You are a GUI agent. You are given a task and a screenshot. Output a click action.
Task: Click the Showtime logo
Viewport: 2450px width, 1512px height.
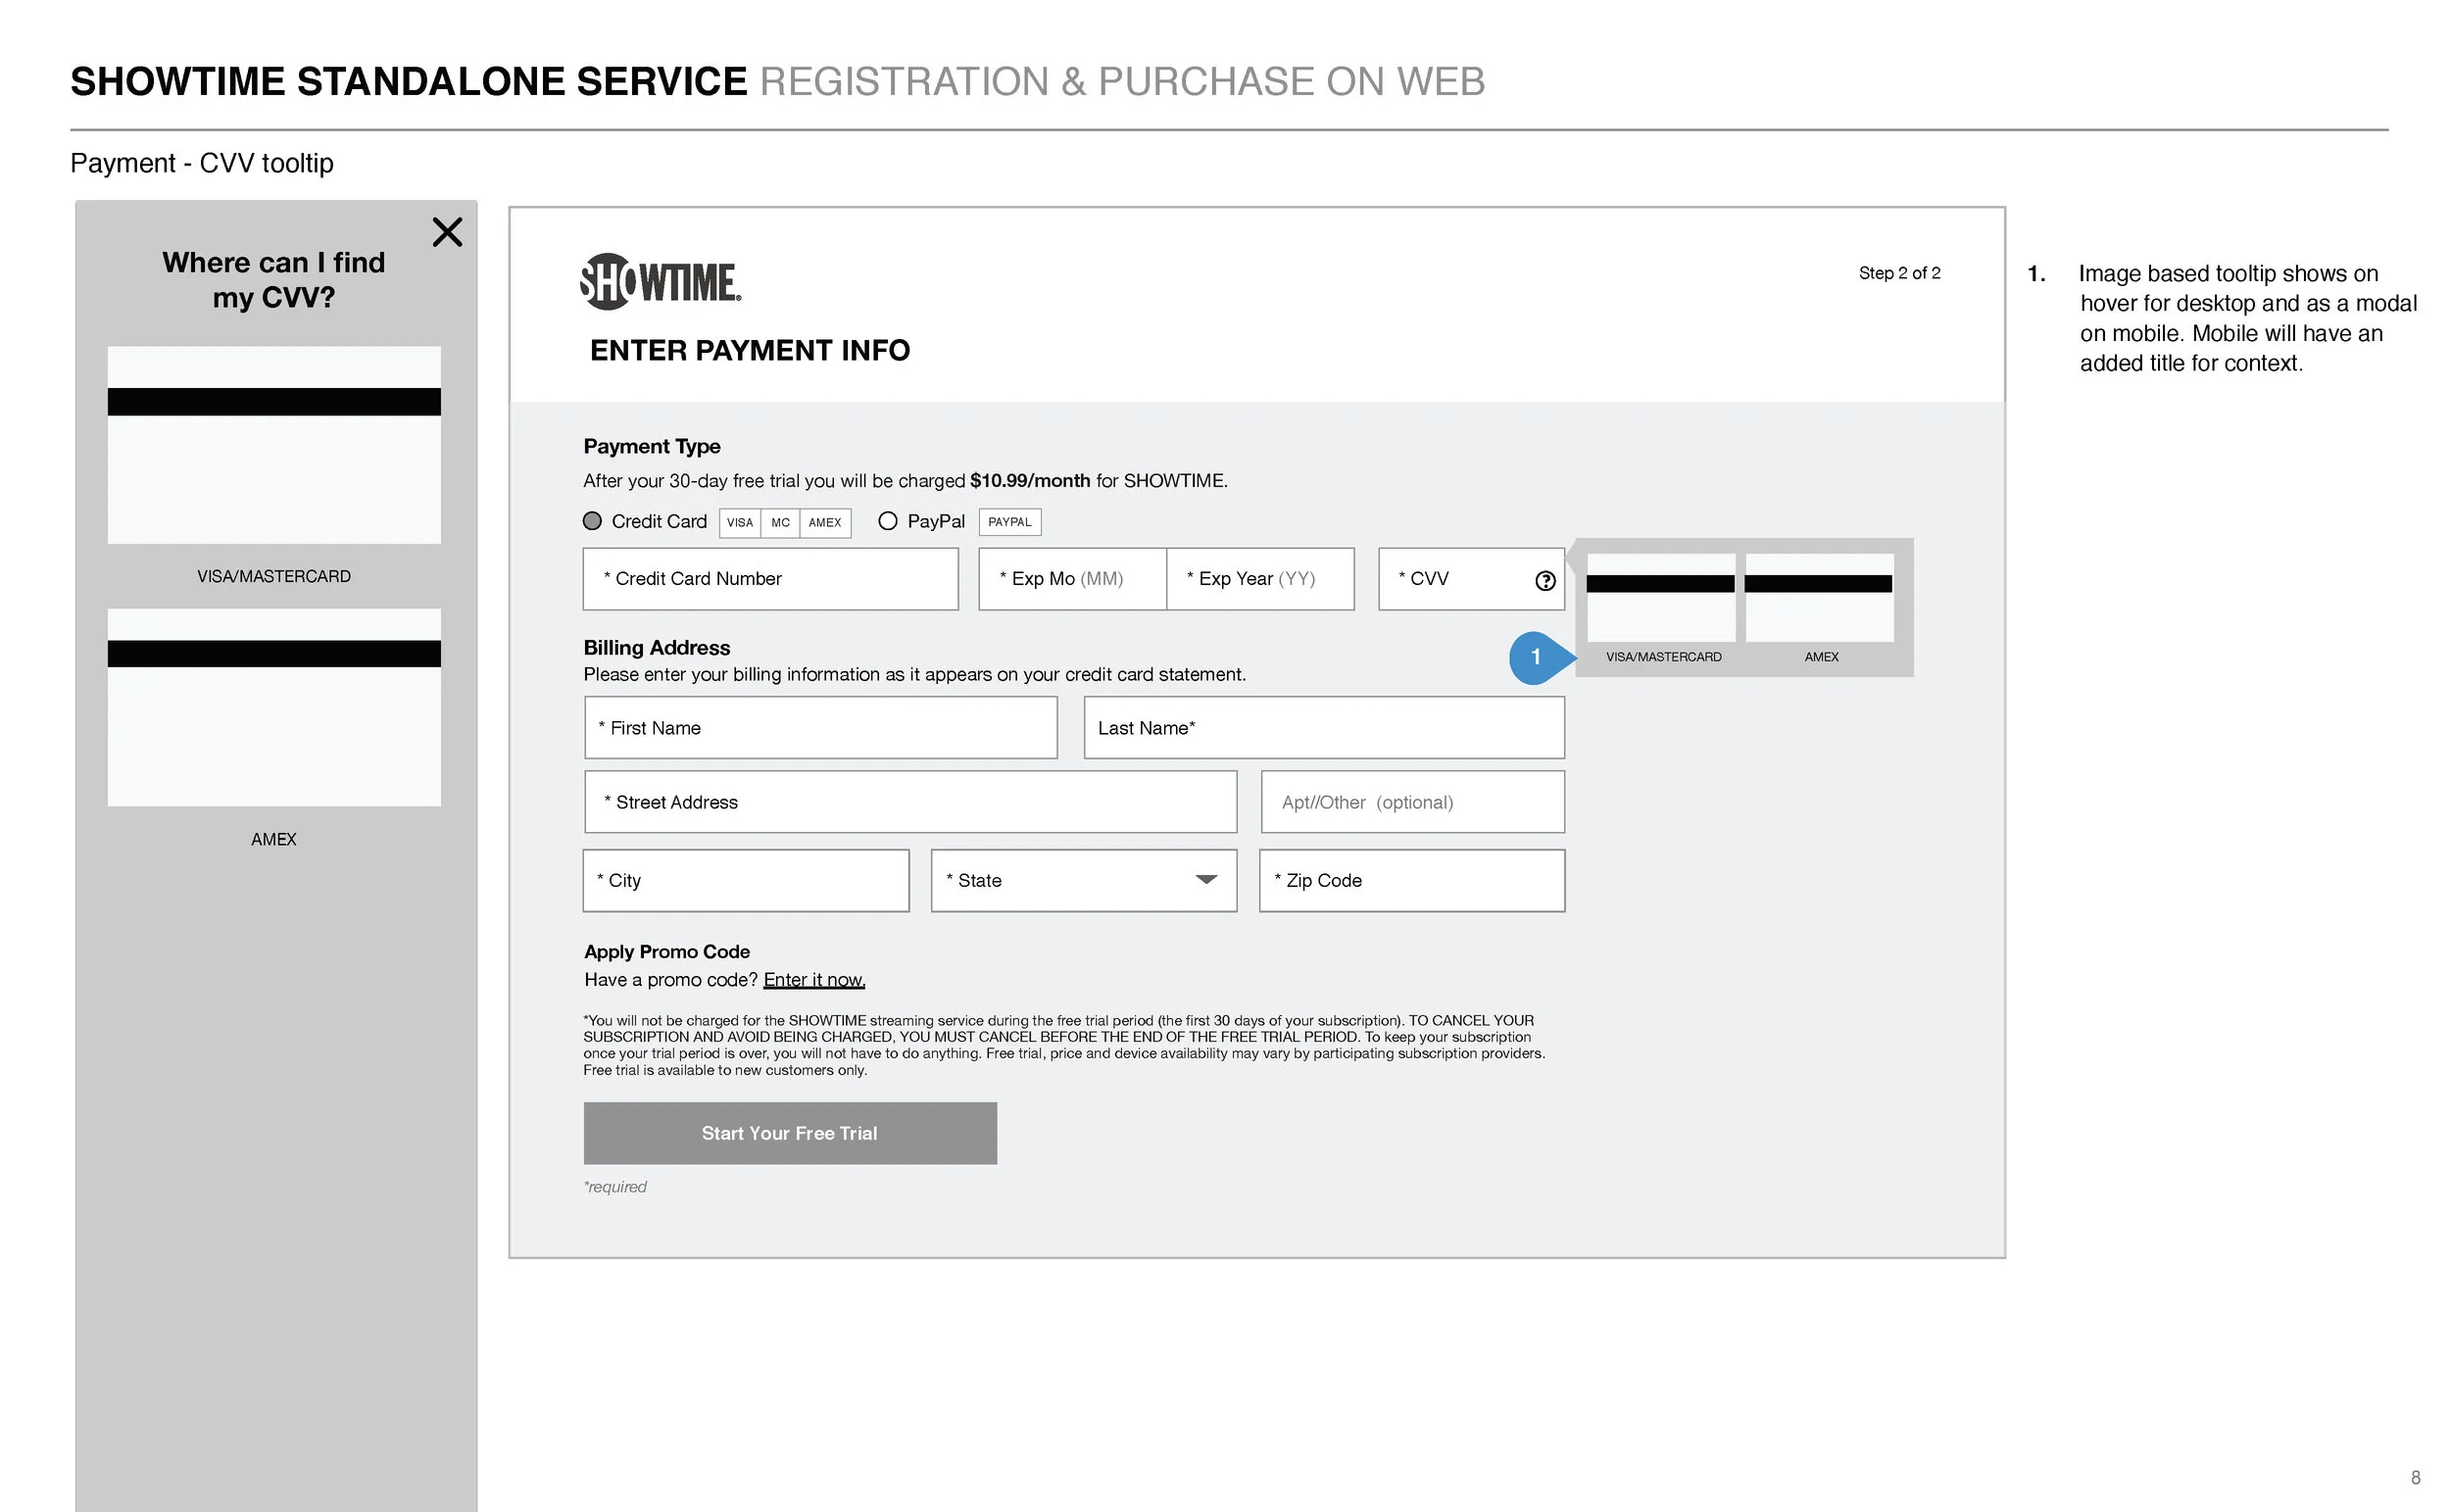click(x=660, y=282)
